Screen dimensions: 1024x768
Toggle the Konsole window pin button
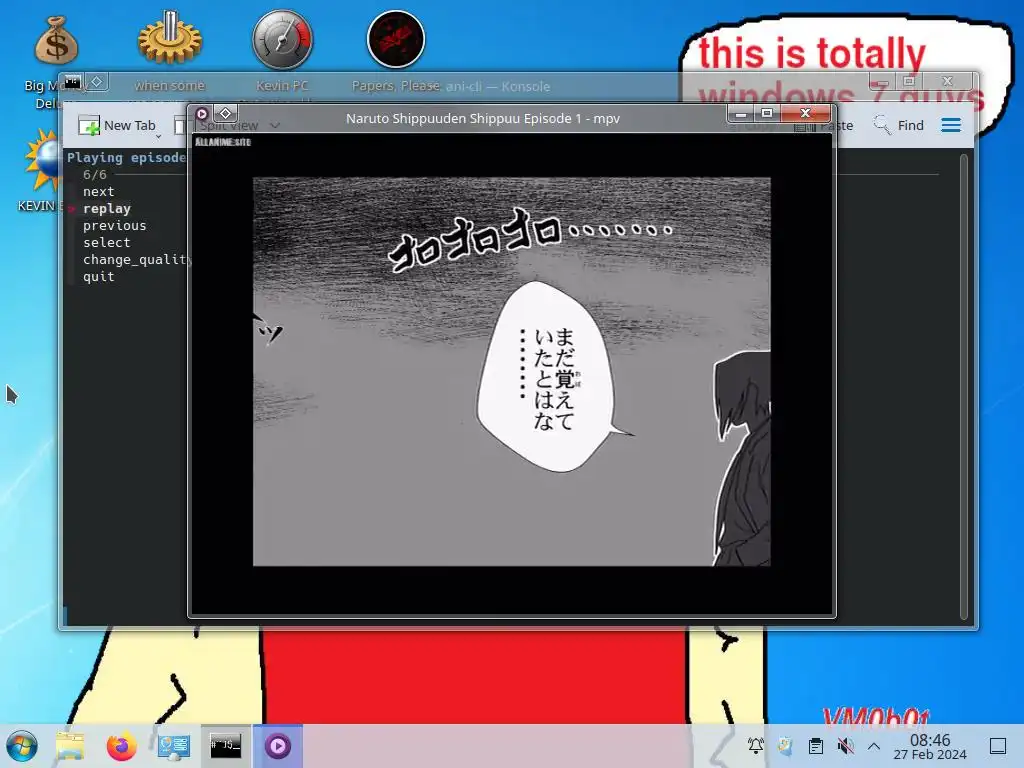click(97, 82)
